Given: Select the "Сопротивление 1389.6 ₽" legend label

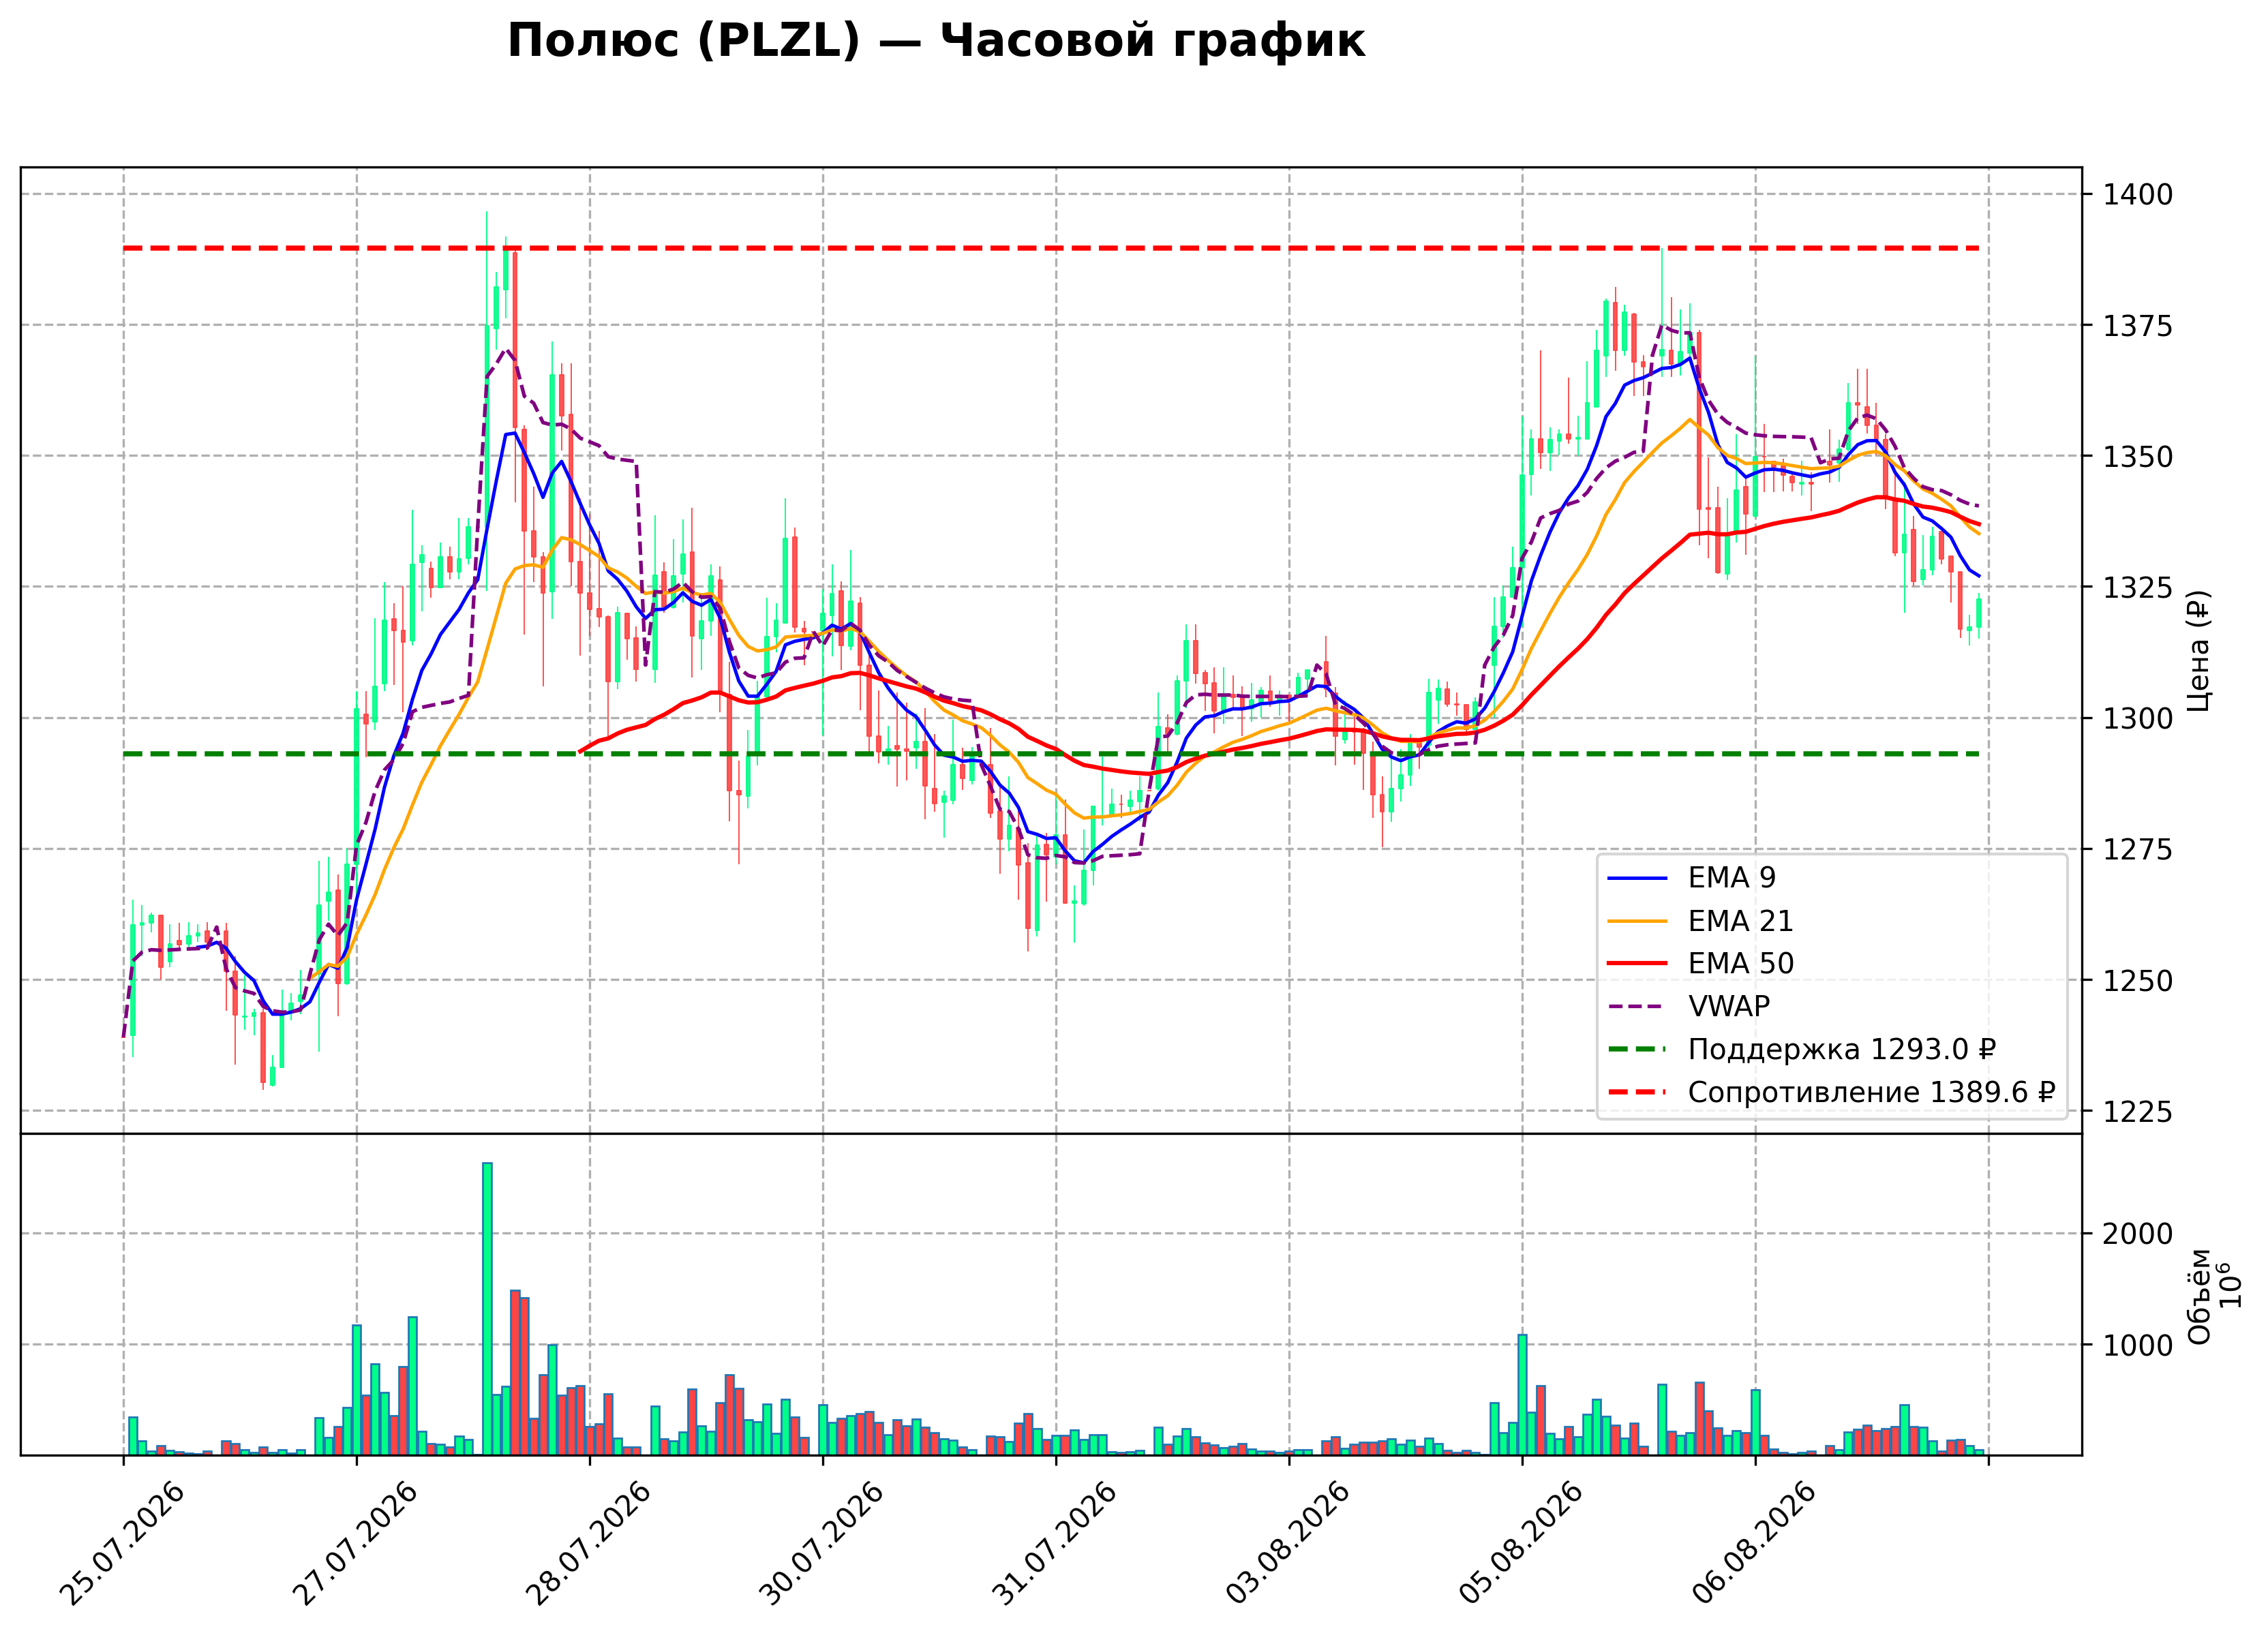Looking at the screenshot, I should 1871,1092.
